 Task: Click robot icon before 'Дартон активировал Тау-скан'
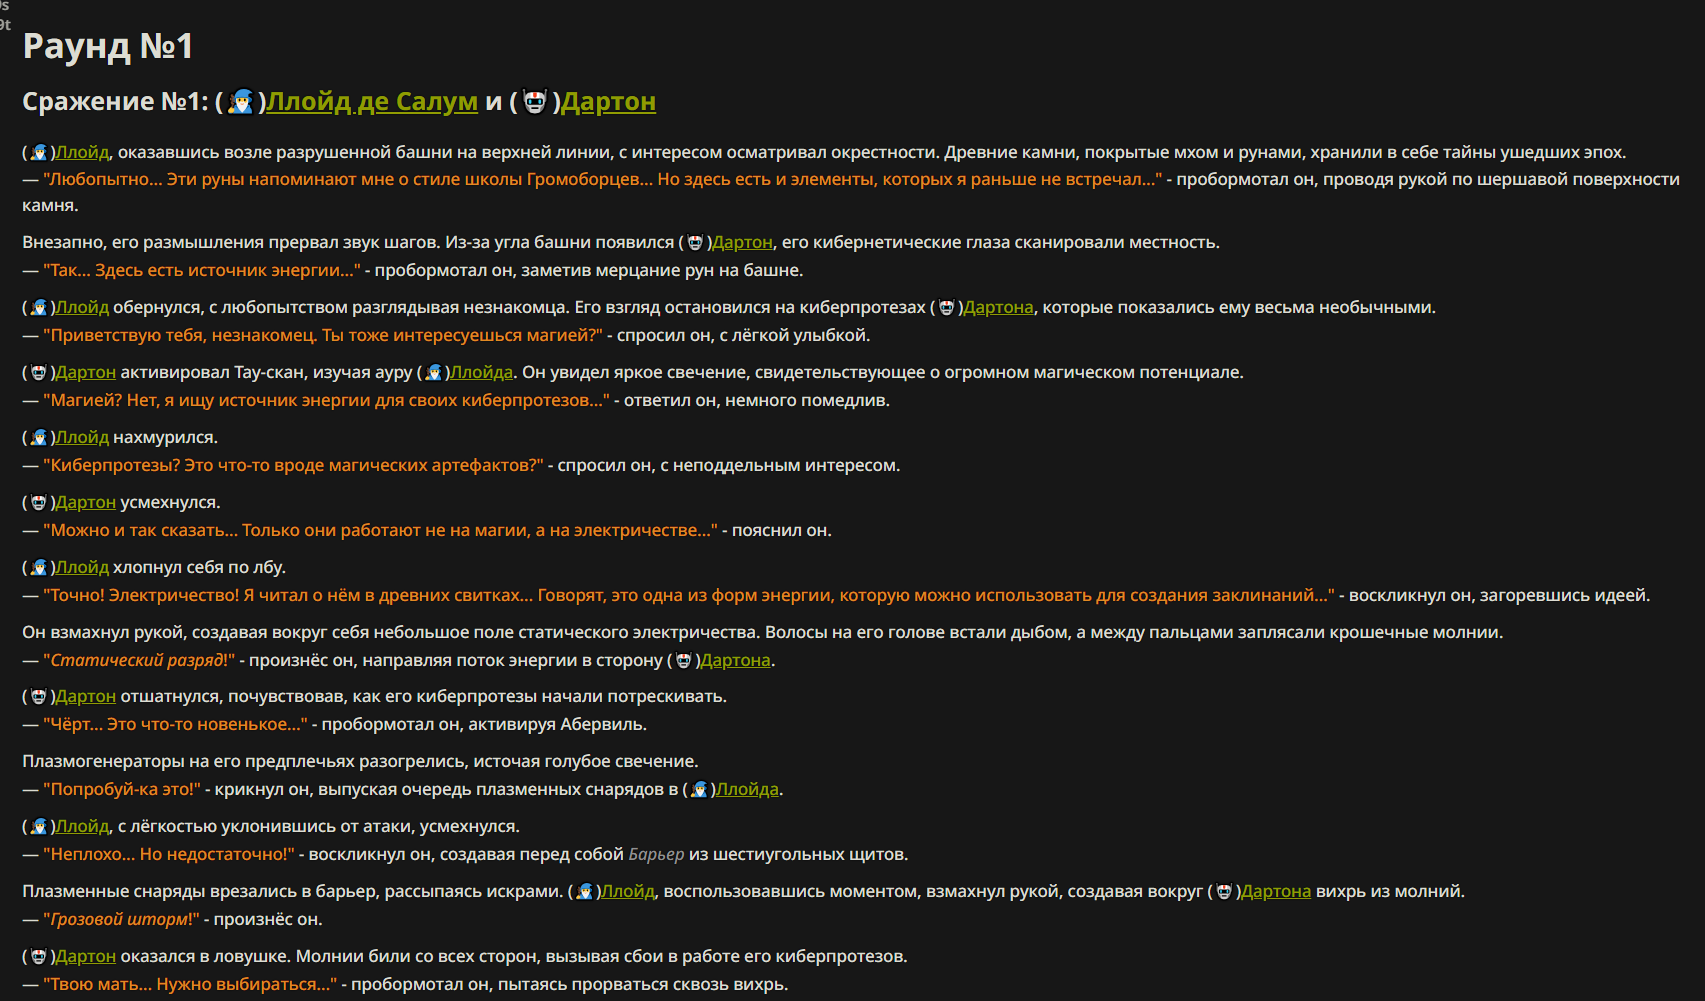(x=39, y=372)
